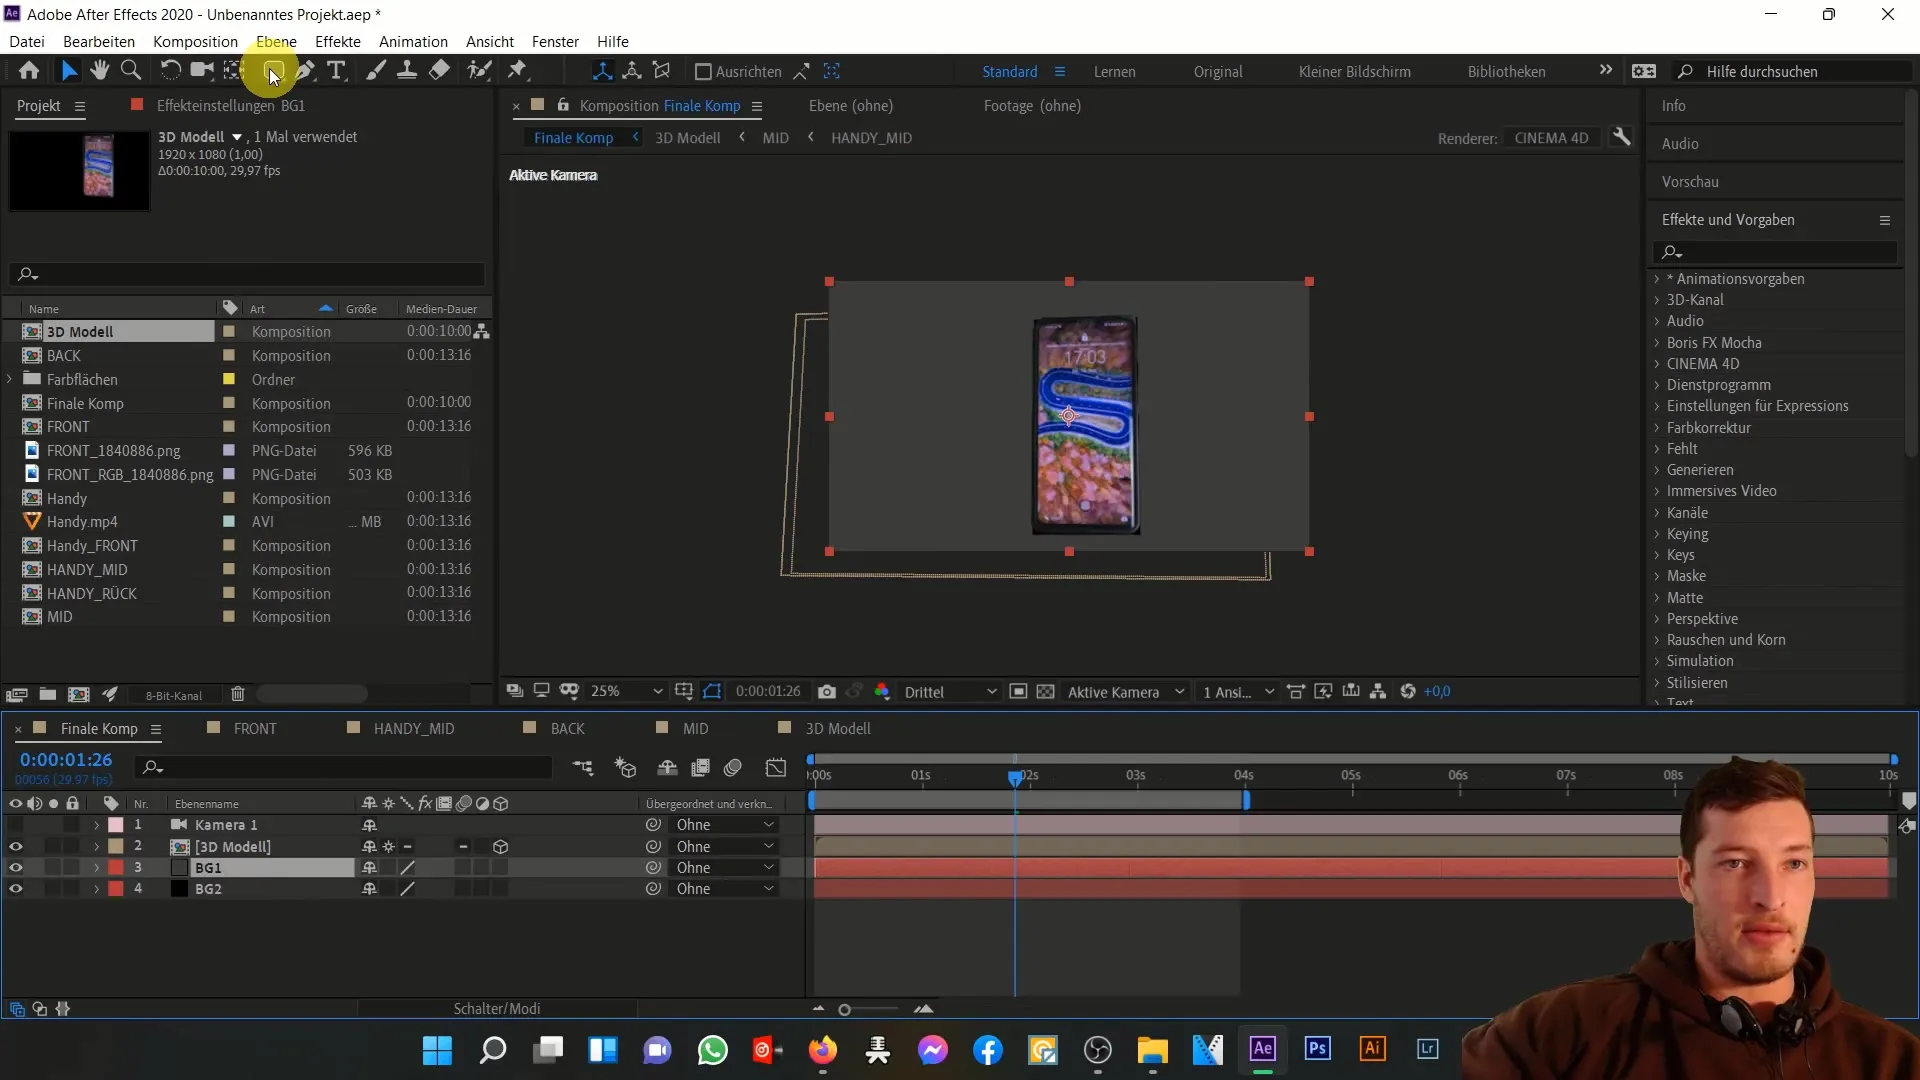Toggle visibility of 3D Modell layer

tap(15, 845)
